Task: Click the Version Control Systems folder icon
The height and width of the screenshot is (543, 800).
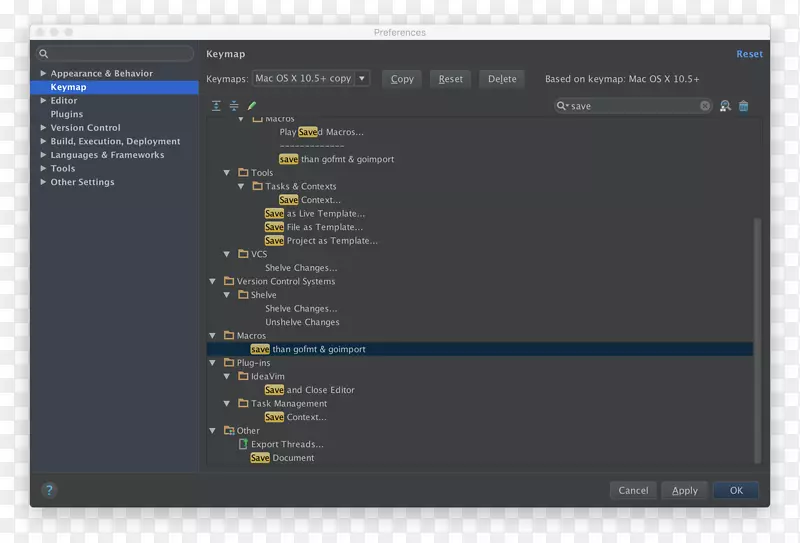Action: [229, 281]
